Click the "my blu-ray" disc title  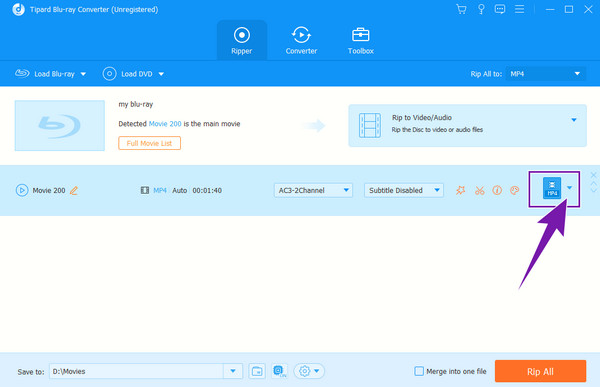tap(135, 104)
